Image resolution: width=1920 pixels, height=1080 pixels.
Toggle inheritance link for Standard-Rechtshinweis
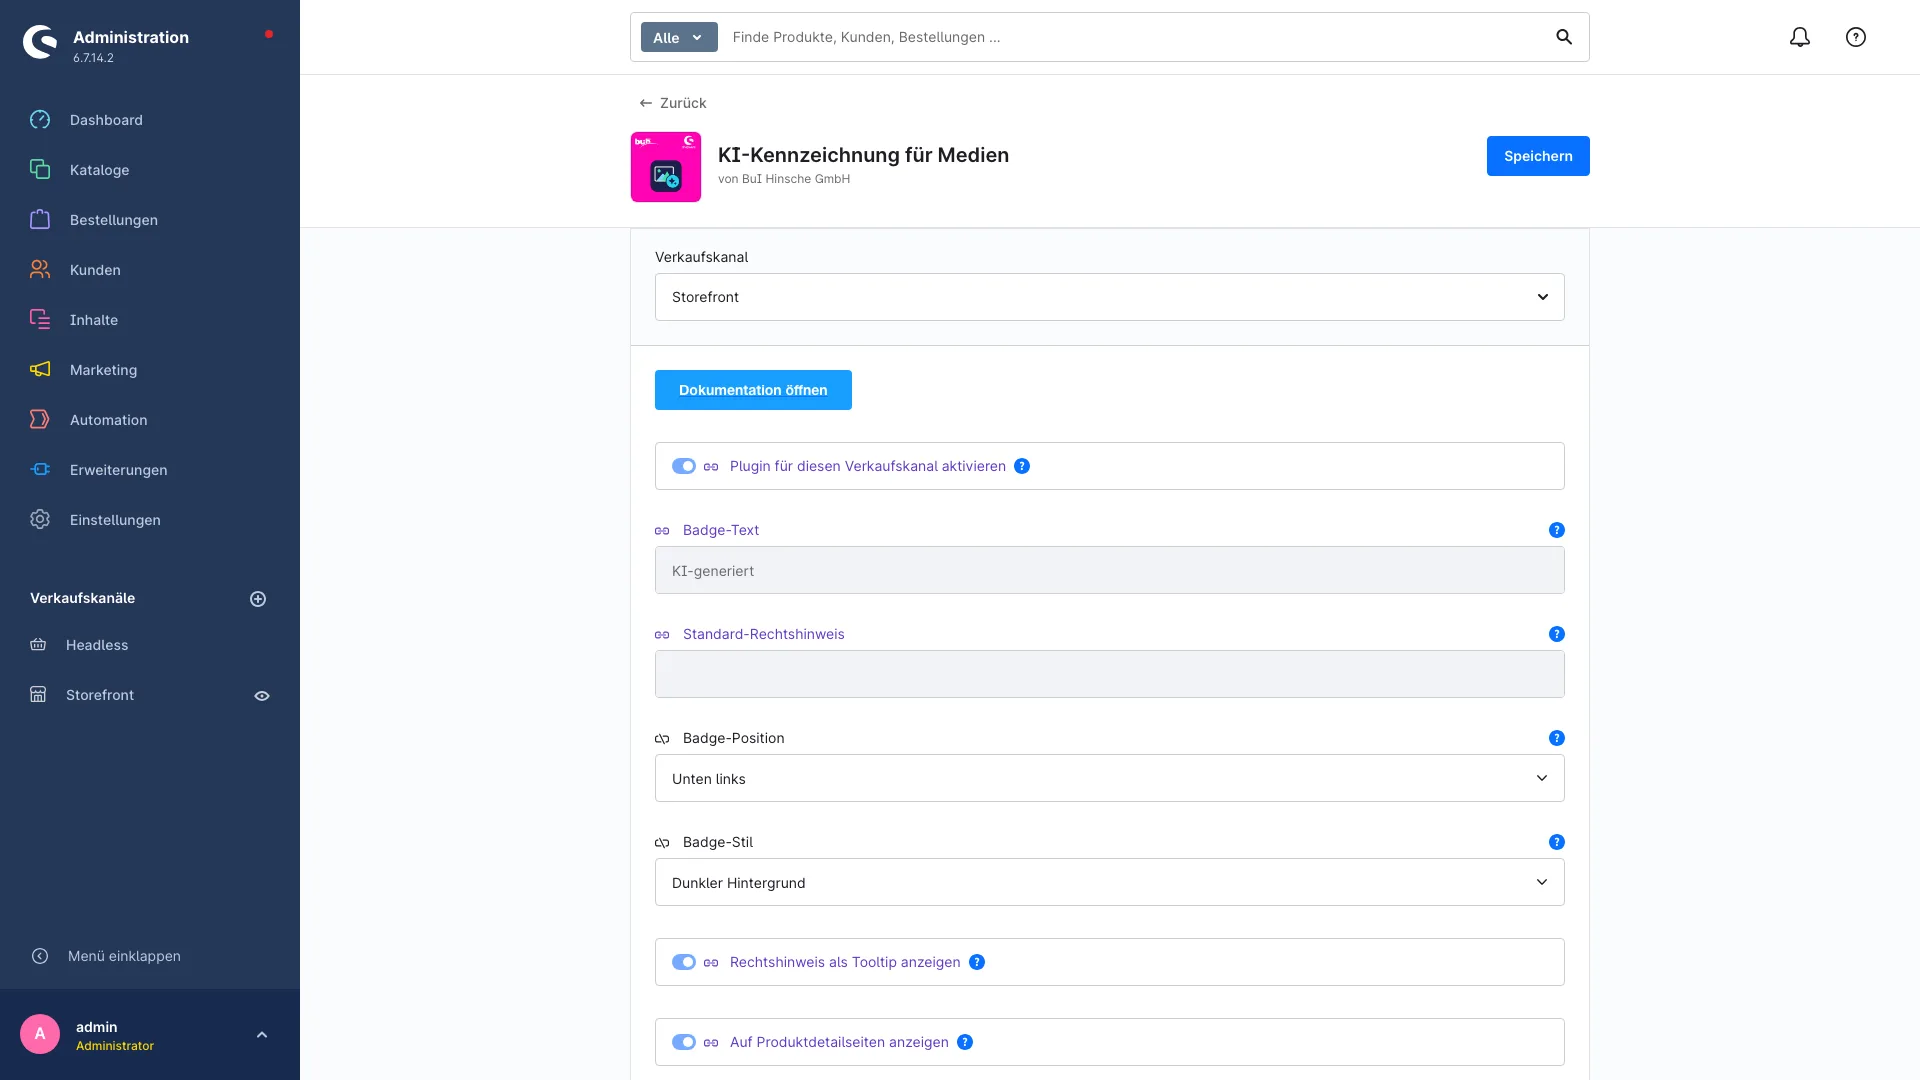662,635
